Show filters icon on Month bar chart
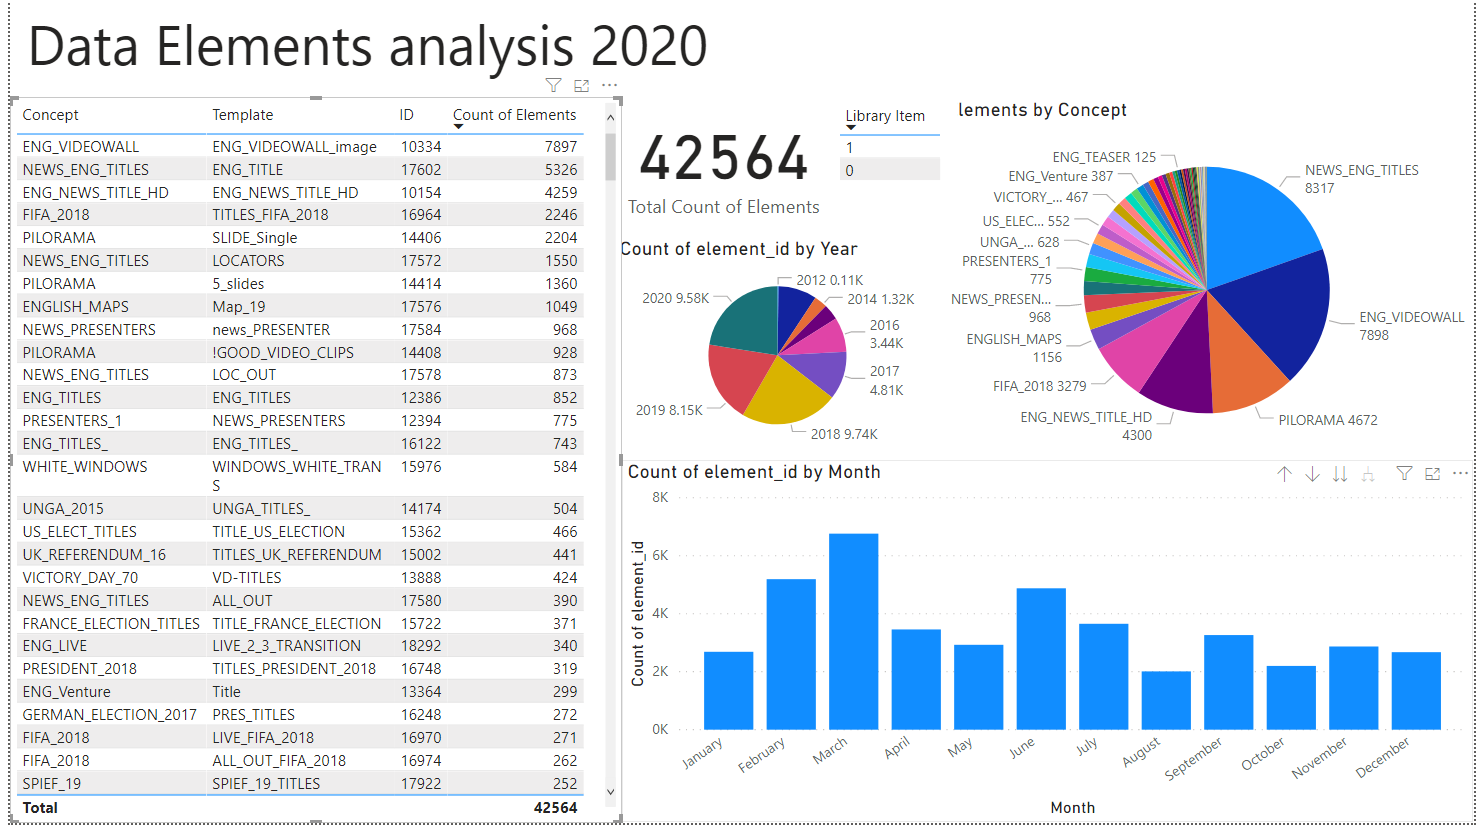 point(1404,474)
